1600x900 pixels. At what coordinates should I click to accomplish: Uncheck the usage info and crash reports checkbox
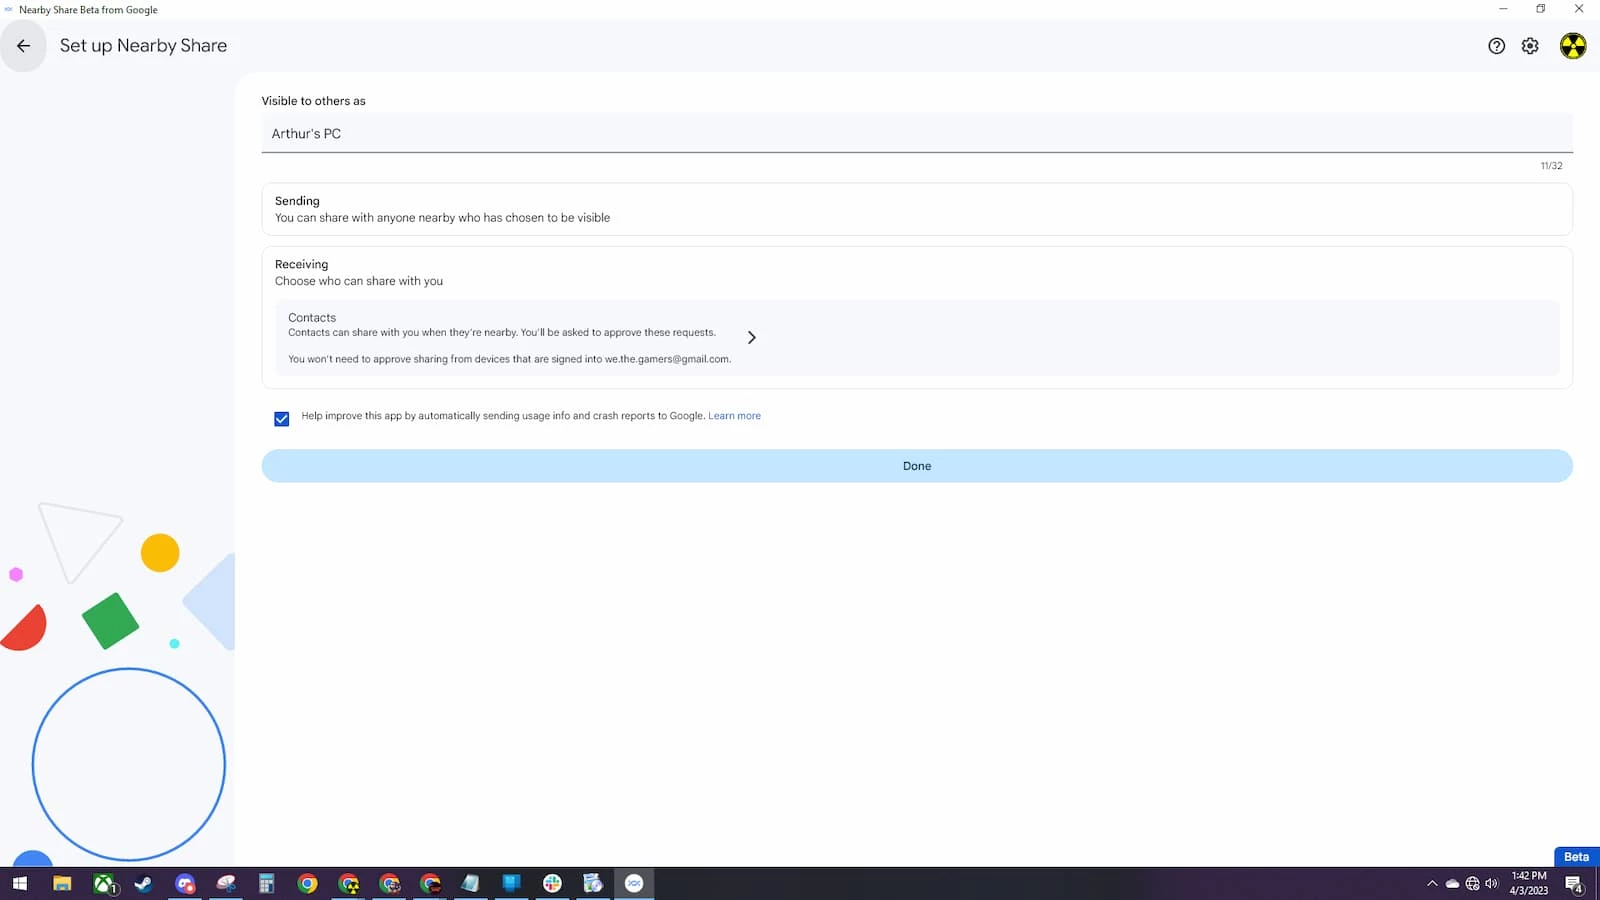[x=282, y=419]
